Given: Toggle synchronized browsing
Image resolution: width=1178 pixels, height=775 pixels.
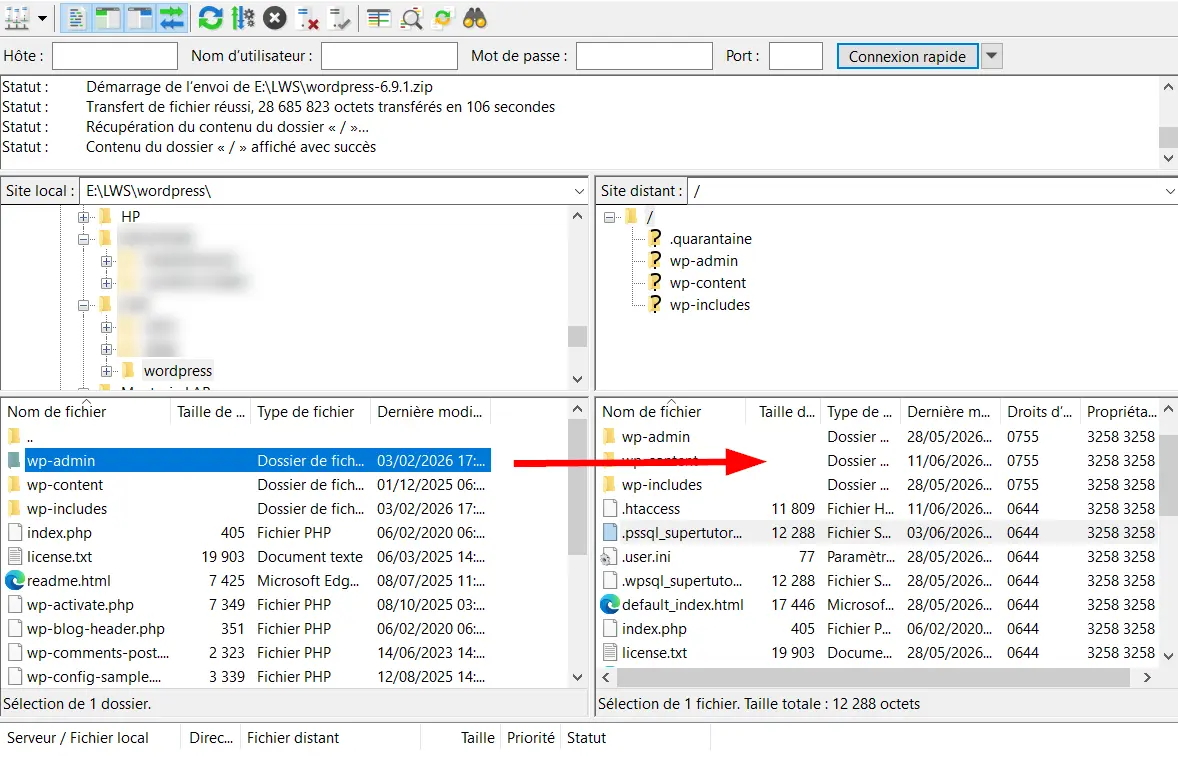Looking at the screenshot, I should pos(443,18).
